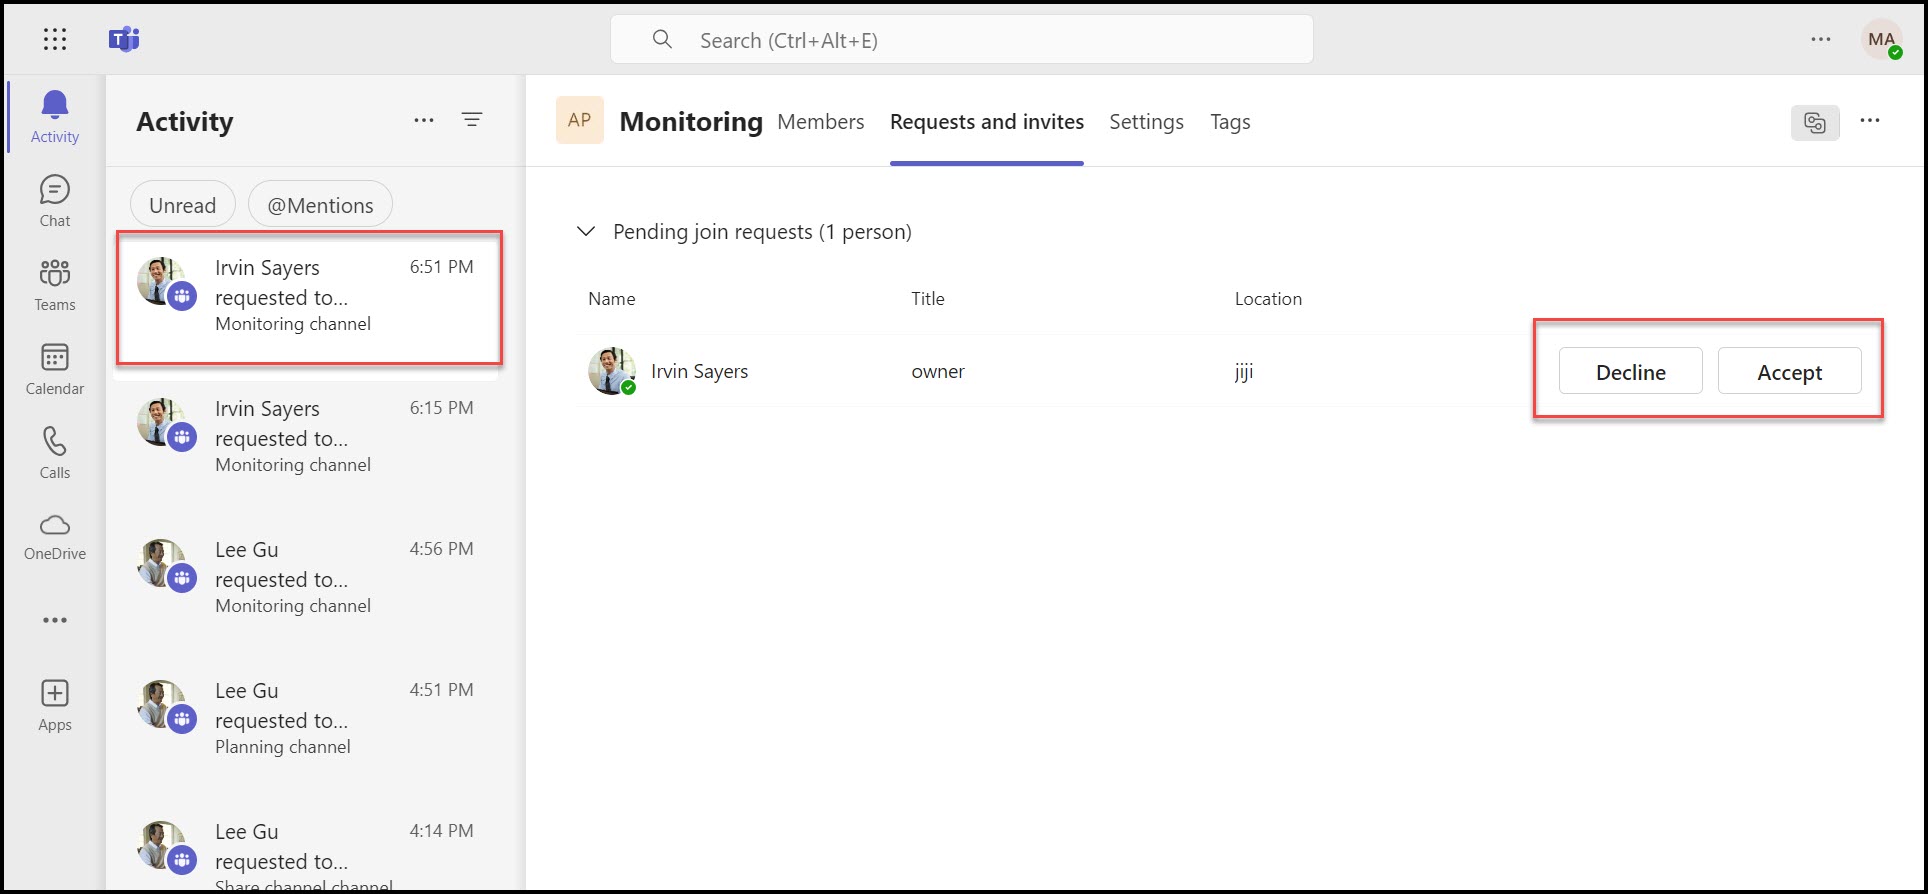1928x894 pixels.
Task: Switch to the Members tab
Action: coord(820,122)
